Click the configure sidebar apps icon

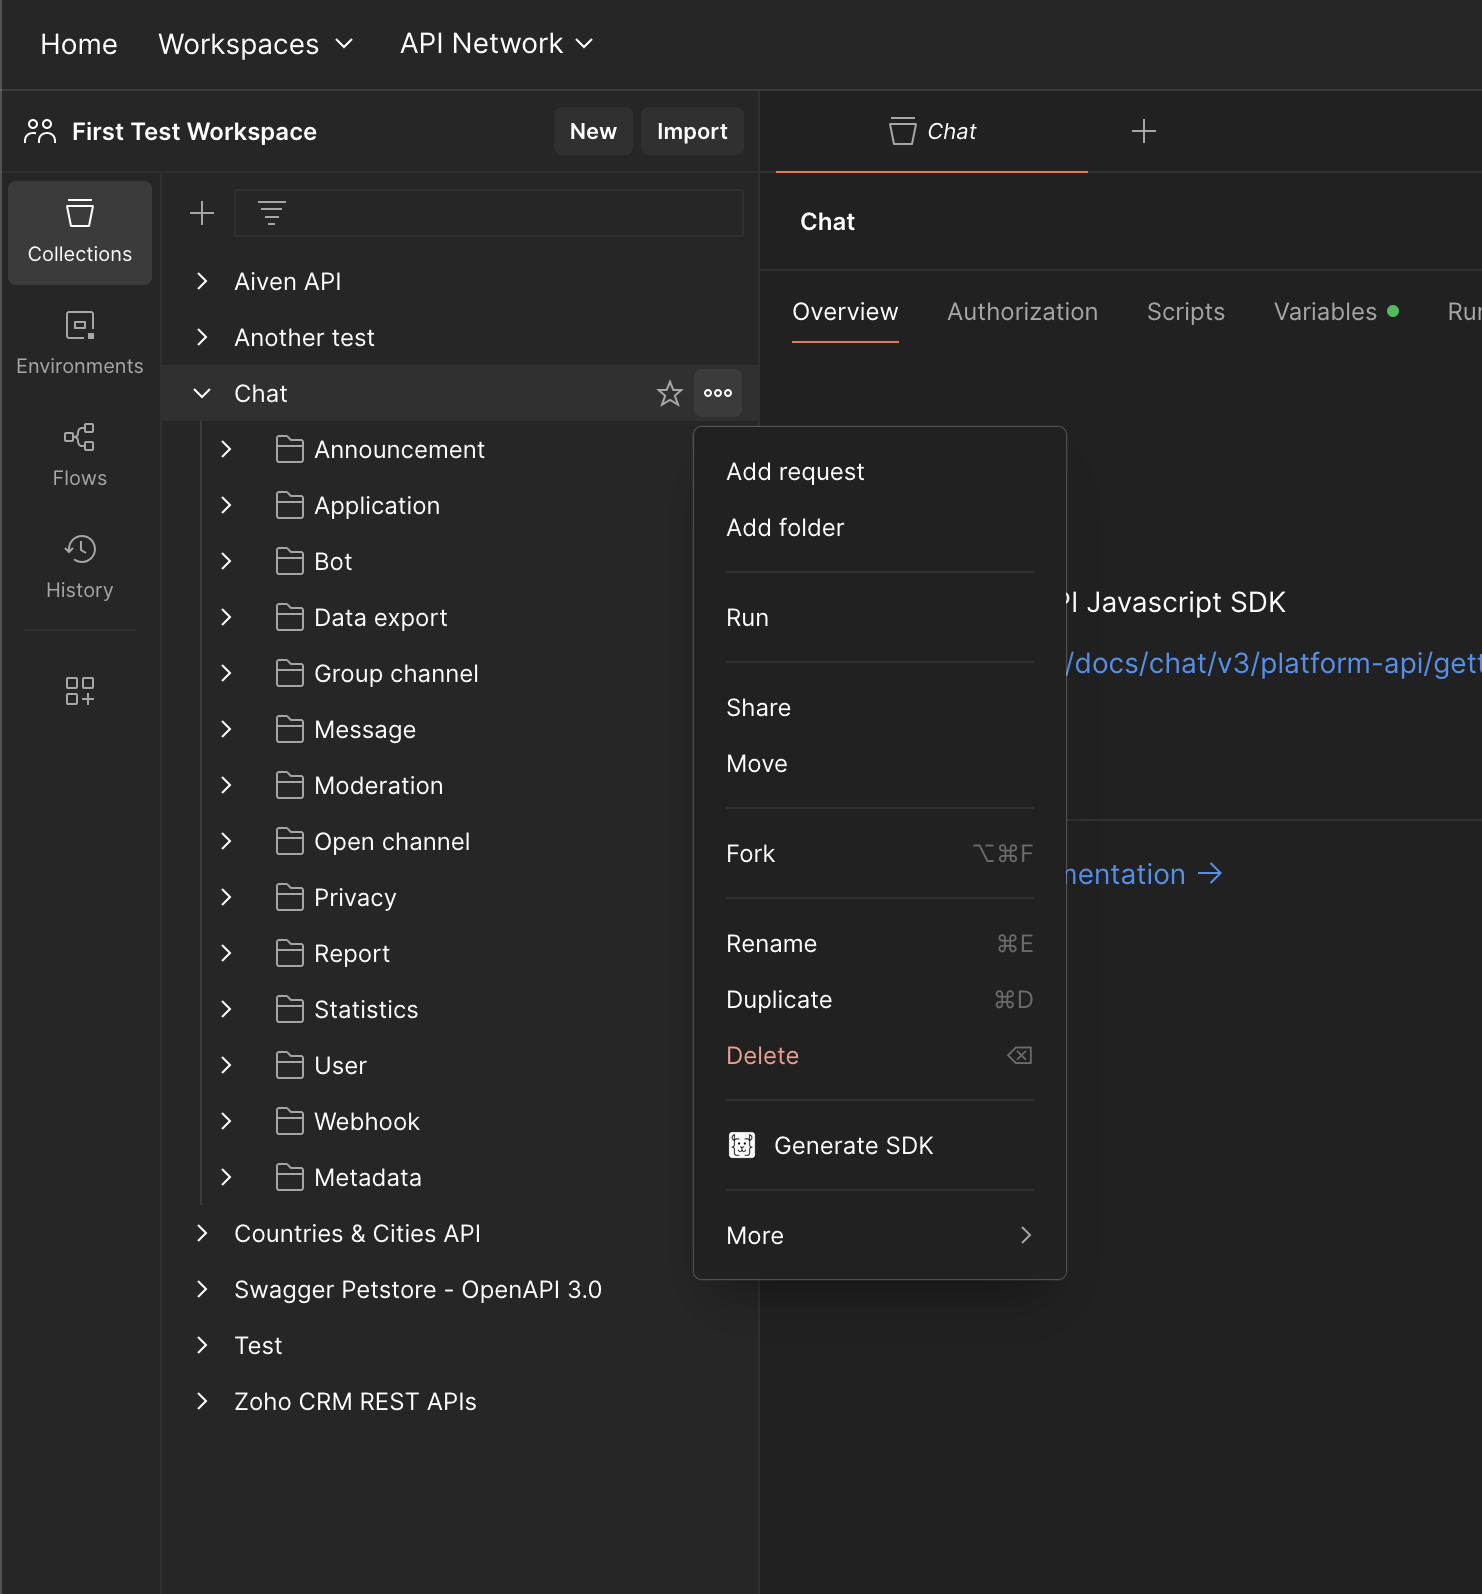point(80,691)
